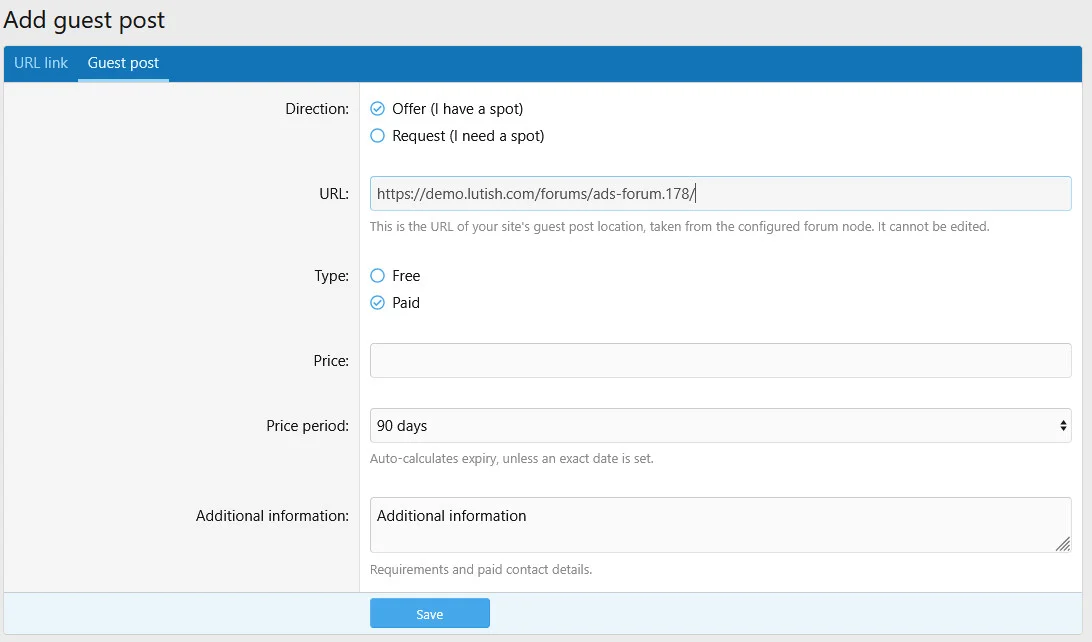Screen dimensions: 1092x642
Task: Grab the text area resize handle
Action: 1063,544
